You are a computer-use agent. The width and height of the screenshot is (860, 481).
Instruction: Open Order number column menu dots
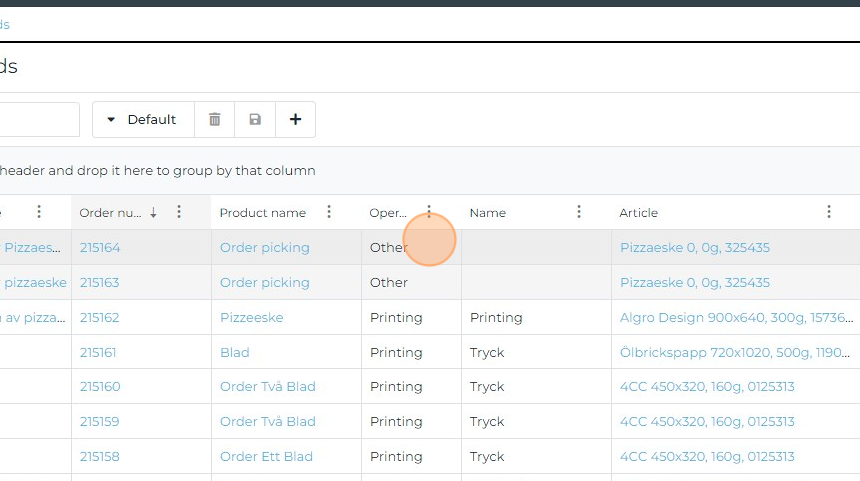pos(179,212)
